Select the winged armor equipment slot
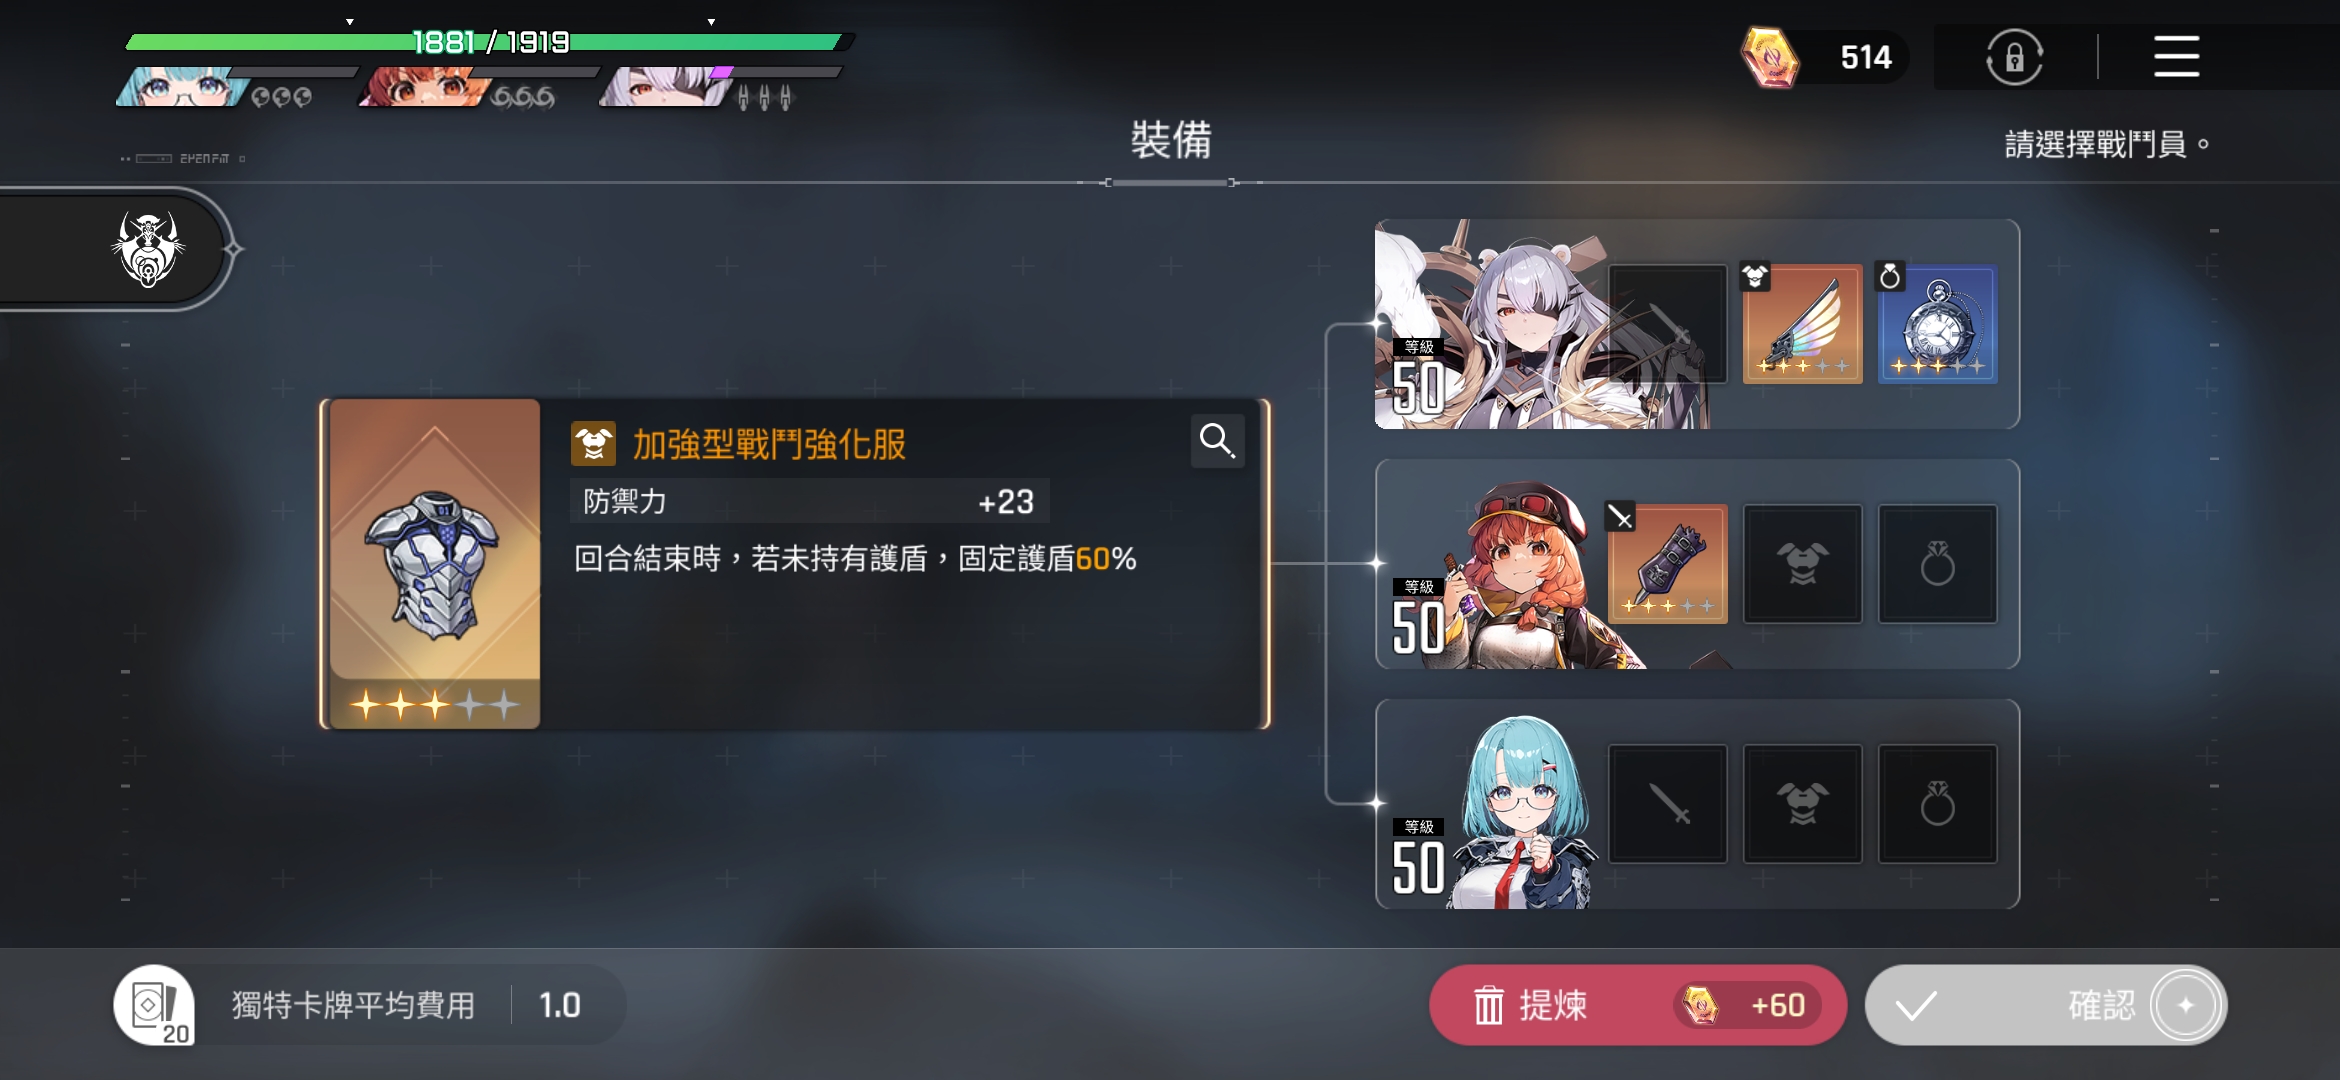Screen dimensions: 2340x1080 1802,324
